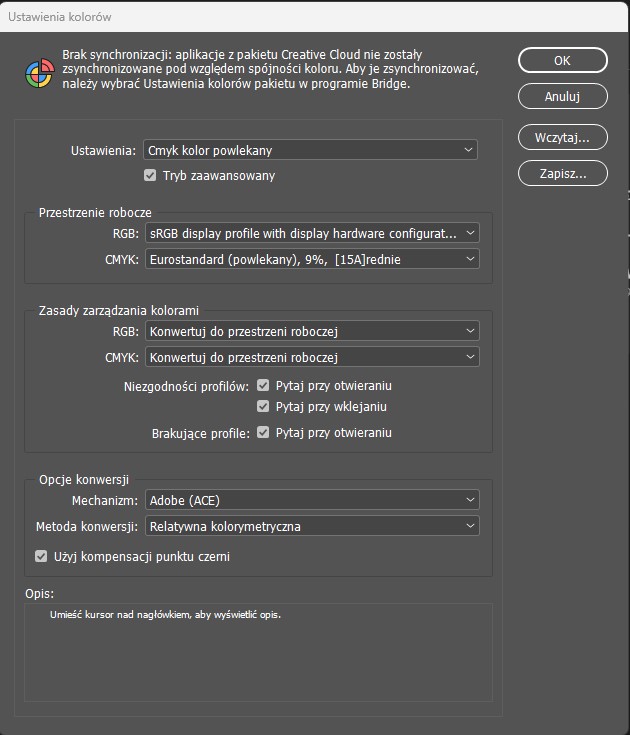Click the Opis label
This screenshot has width=630, height=735.
point(39,593)
